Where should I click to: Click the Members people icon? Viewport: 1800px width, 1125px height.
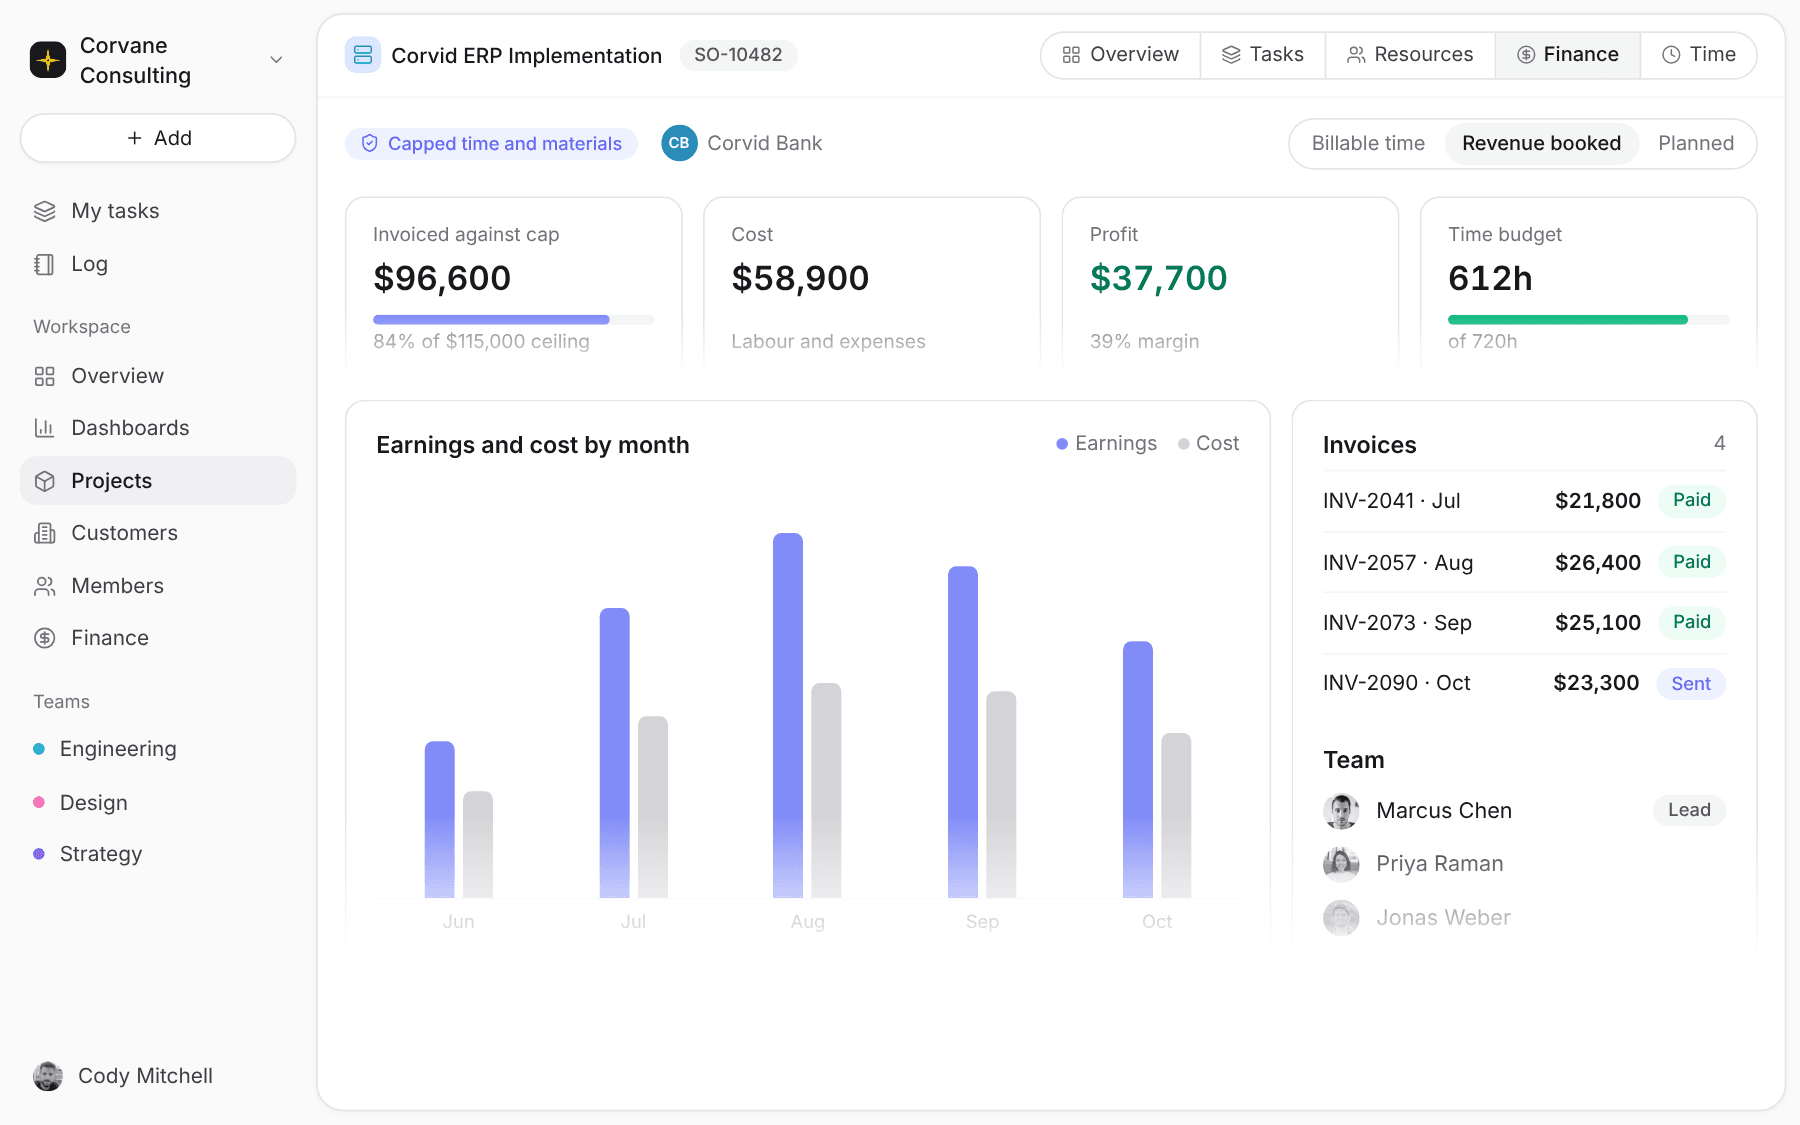45,586
